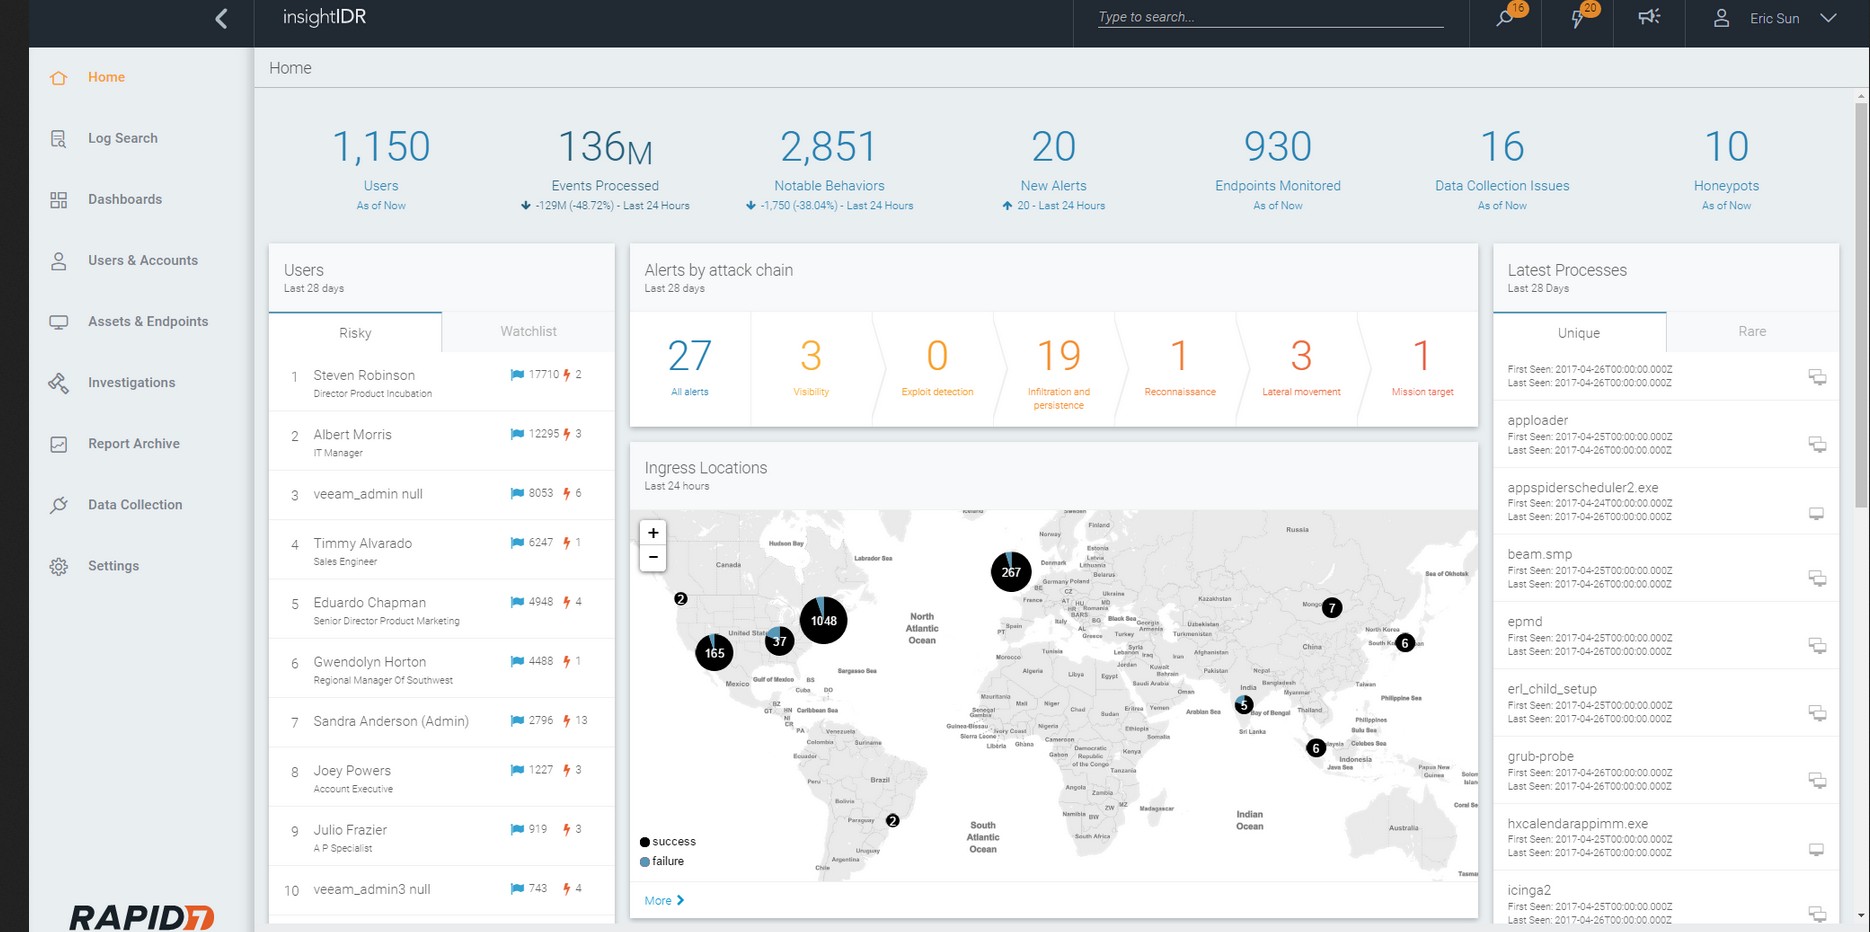The height and width of the screenshot is (932, 1870).
Task: Go to Assets & Endpoints
Action: pyautogui.click(x=148, y=321)
